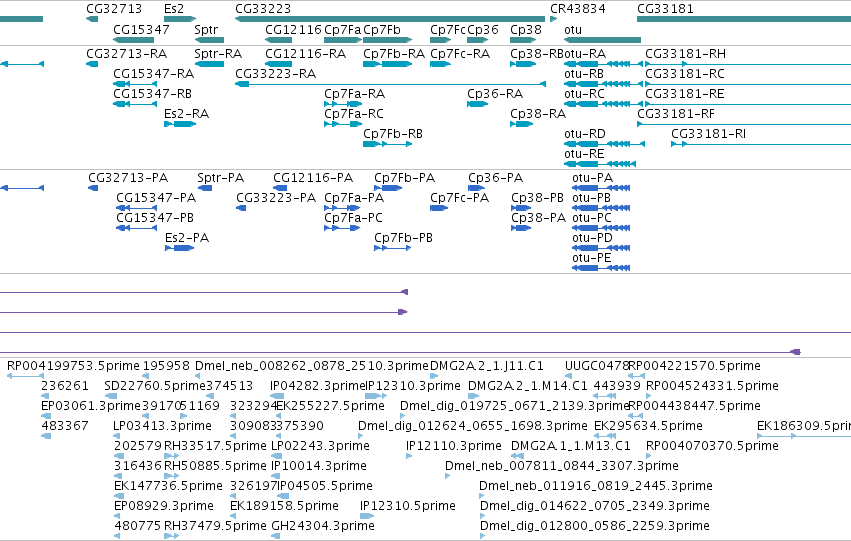This screenshot has width=851, height=541.
Task: Select the Dmel_neb_011916_0819_2445.3prime label
Action: 596,486
